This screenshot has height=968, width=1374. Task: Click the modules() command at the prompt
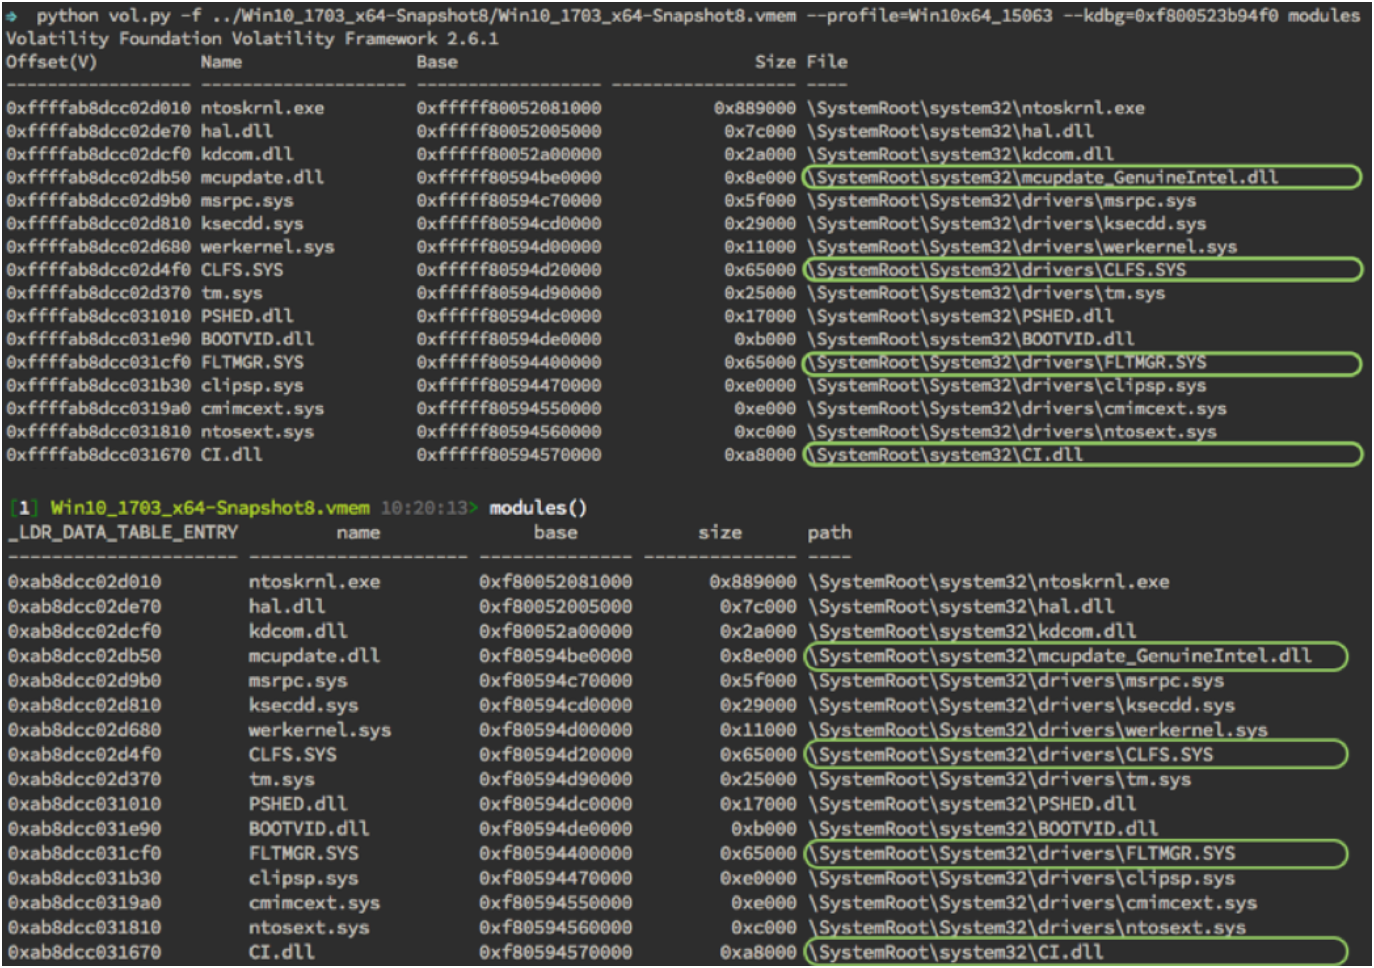[x=538, y=508]
